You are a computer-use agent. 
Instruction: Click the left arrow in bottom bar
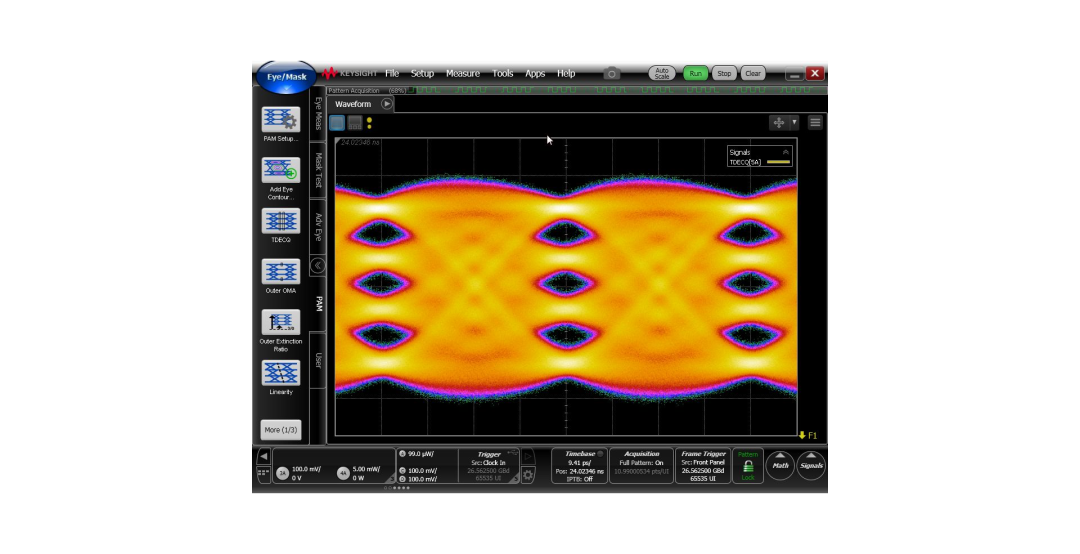click(x=263, y=456)
